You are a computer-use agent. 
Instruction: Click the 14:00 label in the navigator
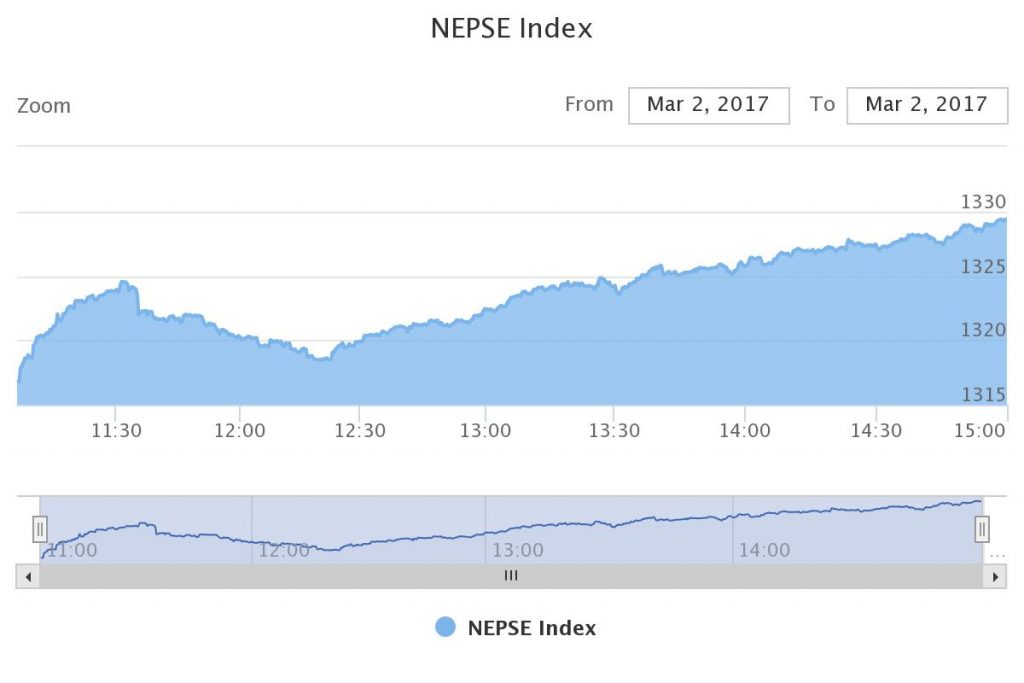coord(764,550)
